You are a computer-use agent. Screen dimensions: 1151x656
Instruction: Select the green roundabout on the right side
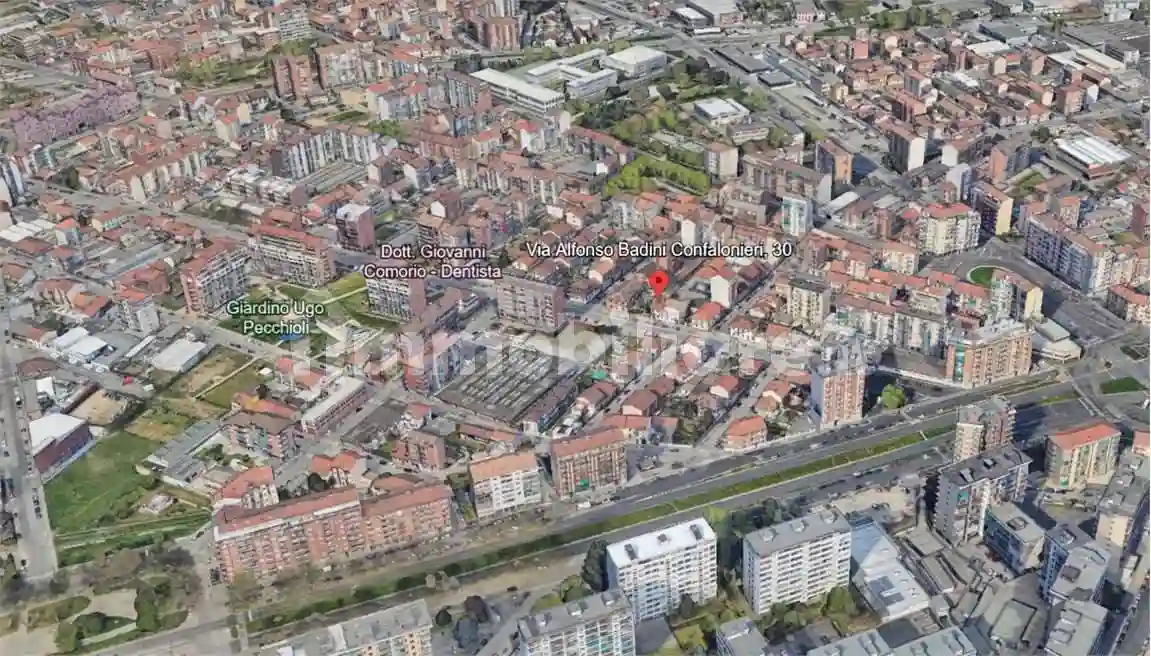pos(983,275)
